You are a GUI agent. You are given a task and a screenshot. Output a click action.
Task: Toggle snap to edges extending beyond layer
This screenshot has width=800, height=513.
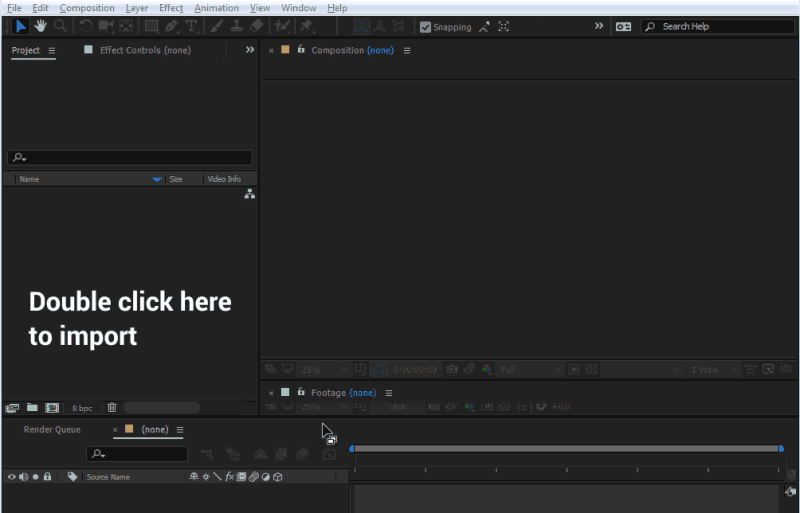(484, 27)
